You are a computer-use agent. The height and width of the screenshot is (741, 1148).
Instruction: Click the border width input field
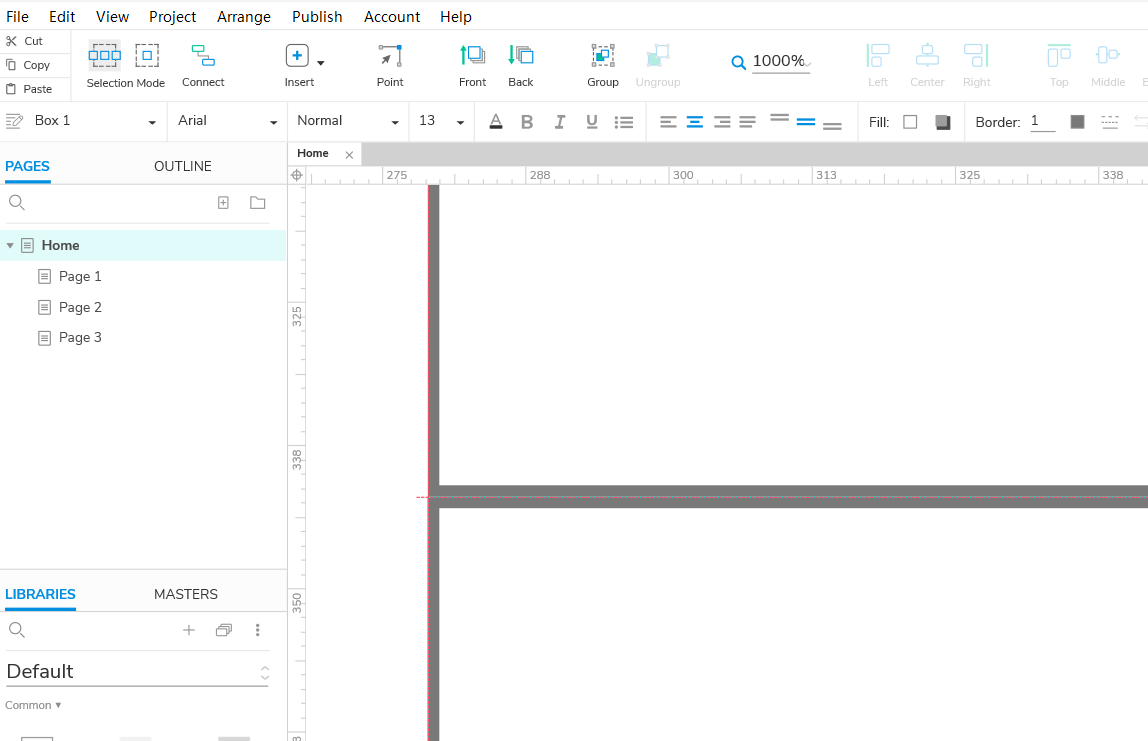click(1042, 121)
